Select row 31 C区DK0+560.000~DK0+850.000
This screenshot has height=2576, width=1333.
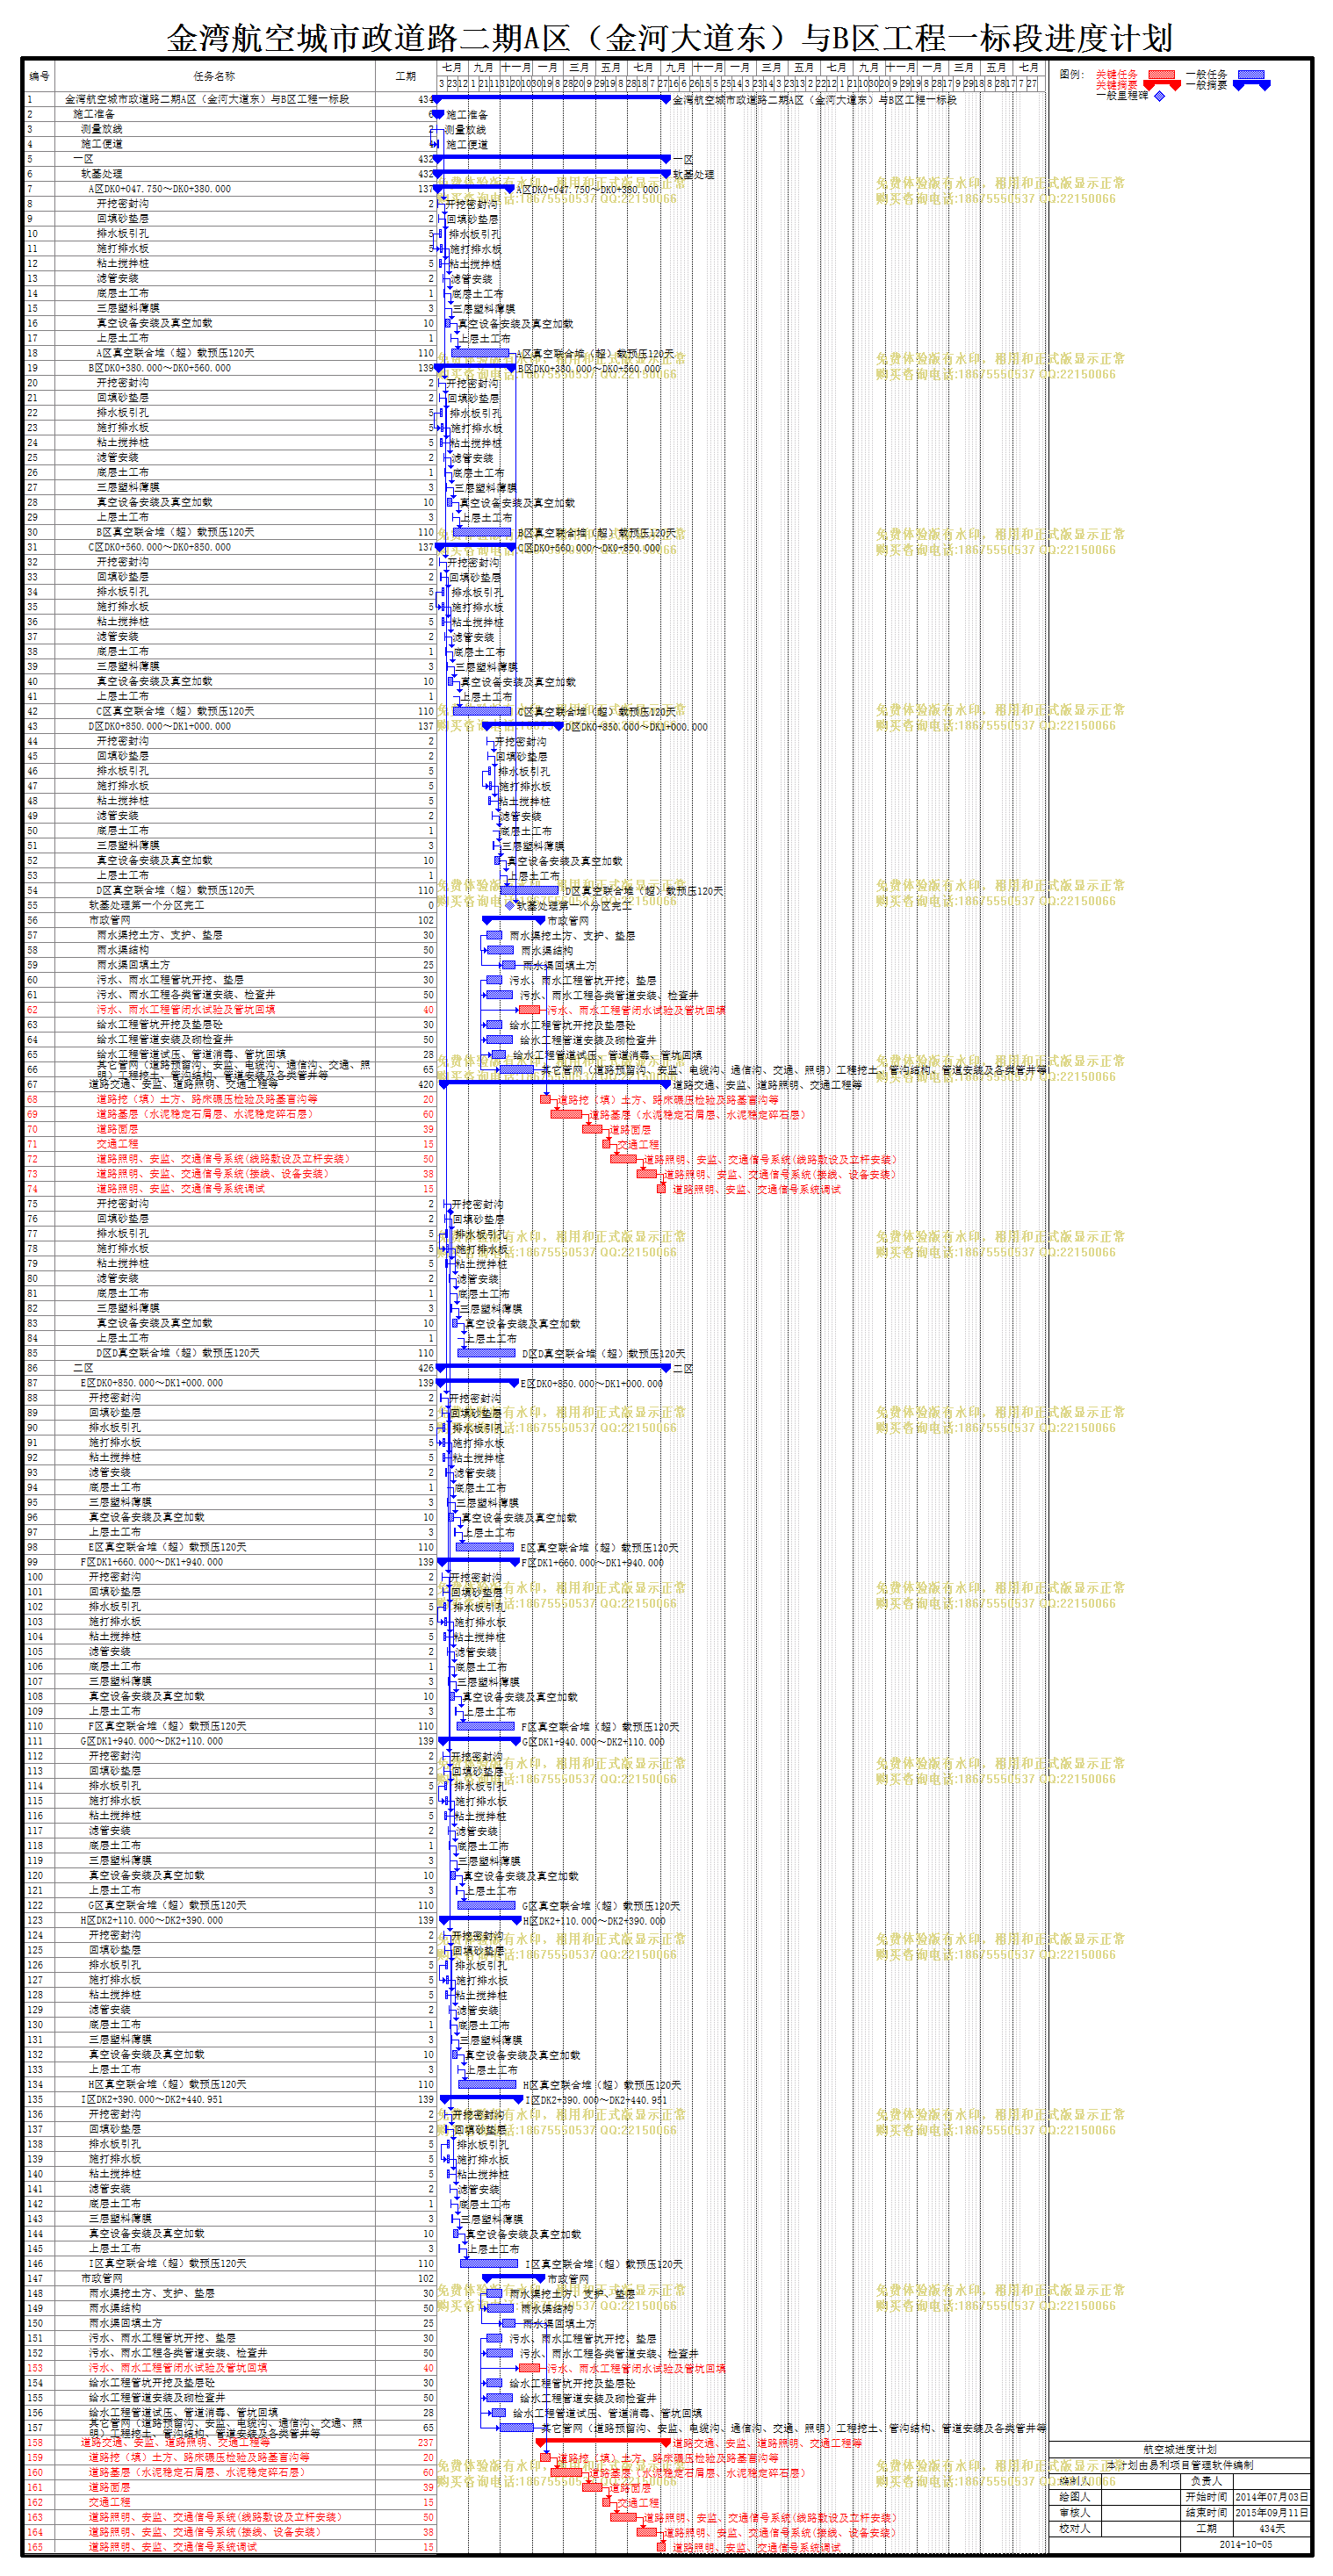pos(159,547)
